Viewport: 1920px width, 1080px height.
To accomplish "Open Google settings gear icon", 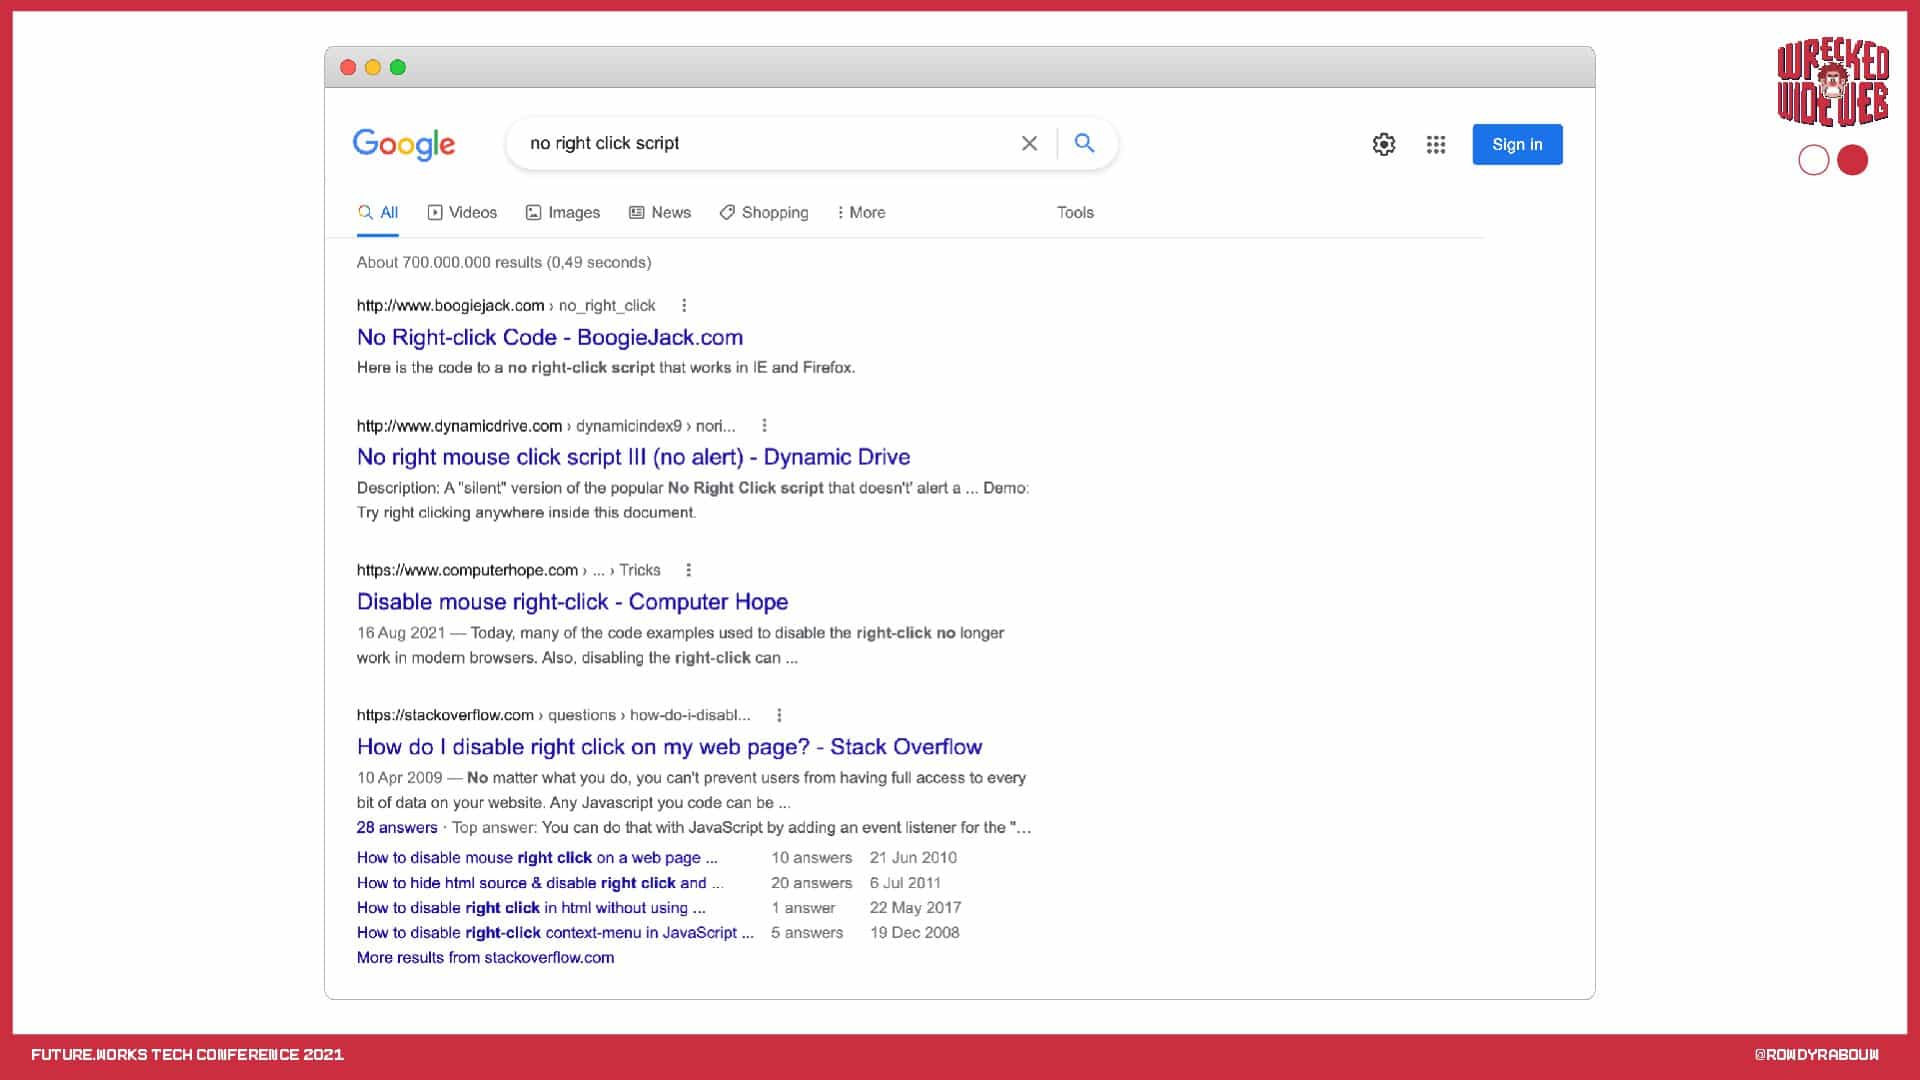I will pyautogui.click(x=1383, y=144).
